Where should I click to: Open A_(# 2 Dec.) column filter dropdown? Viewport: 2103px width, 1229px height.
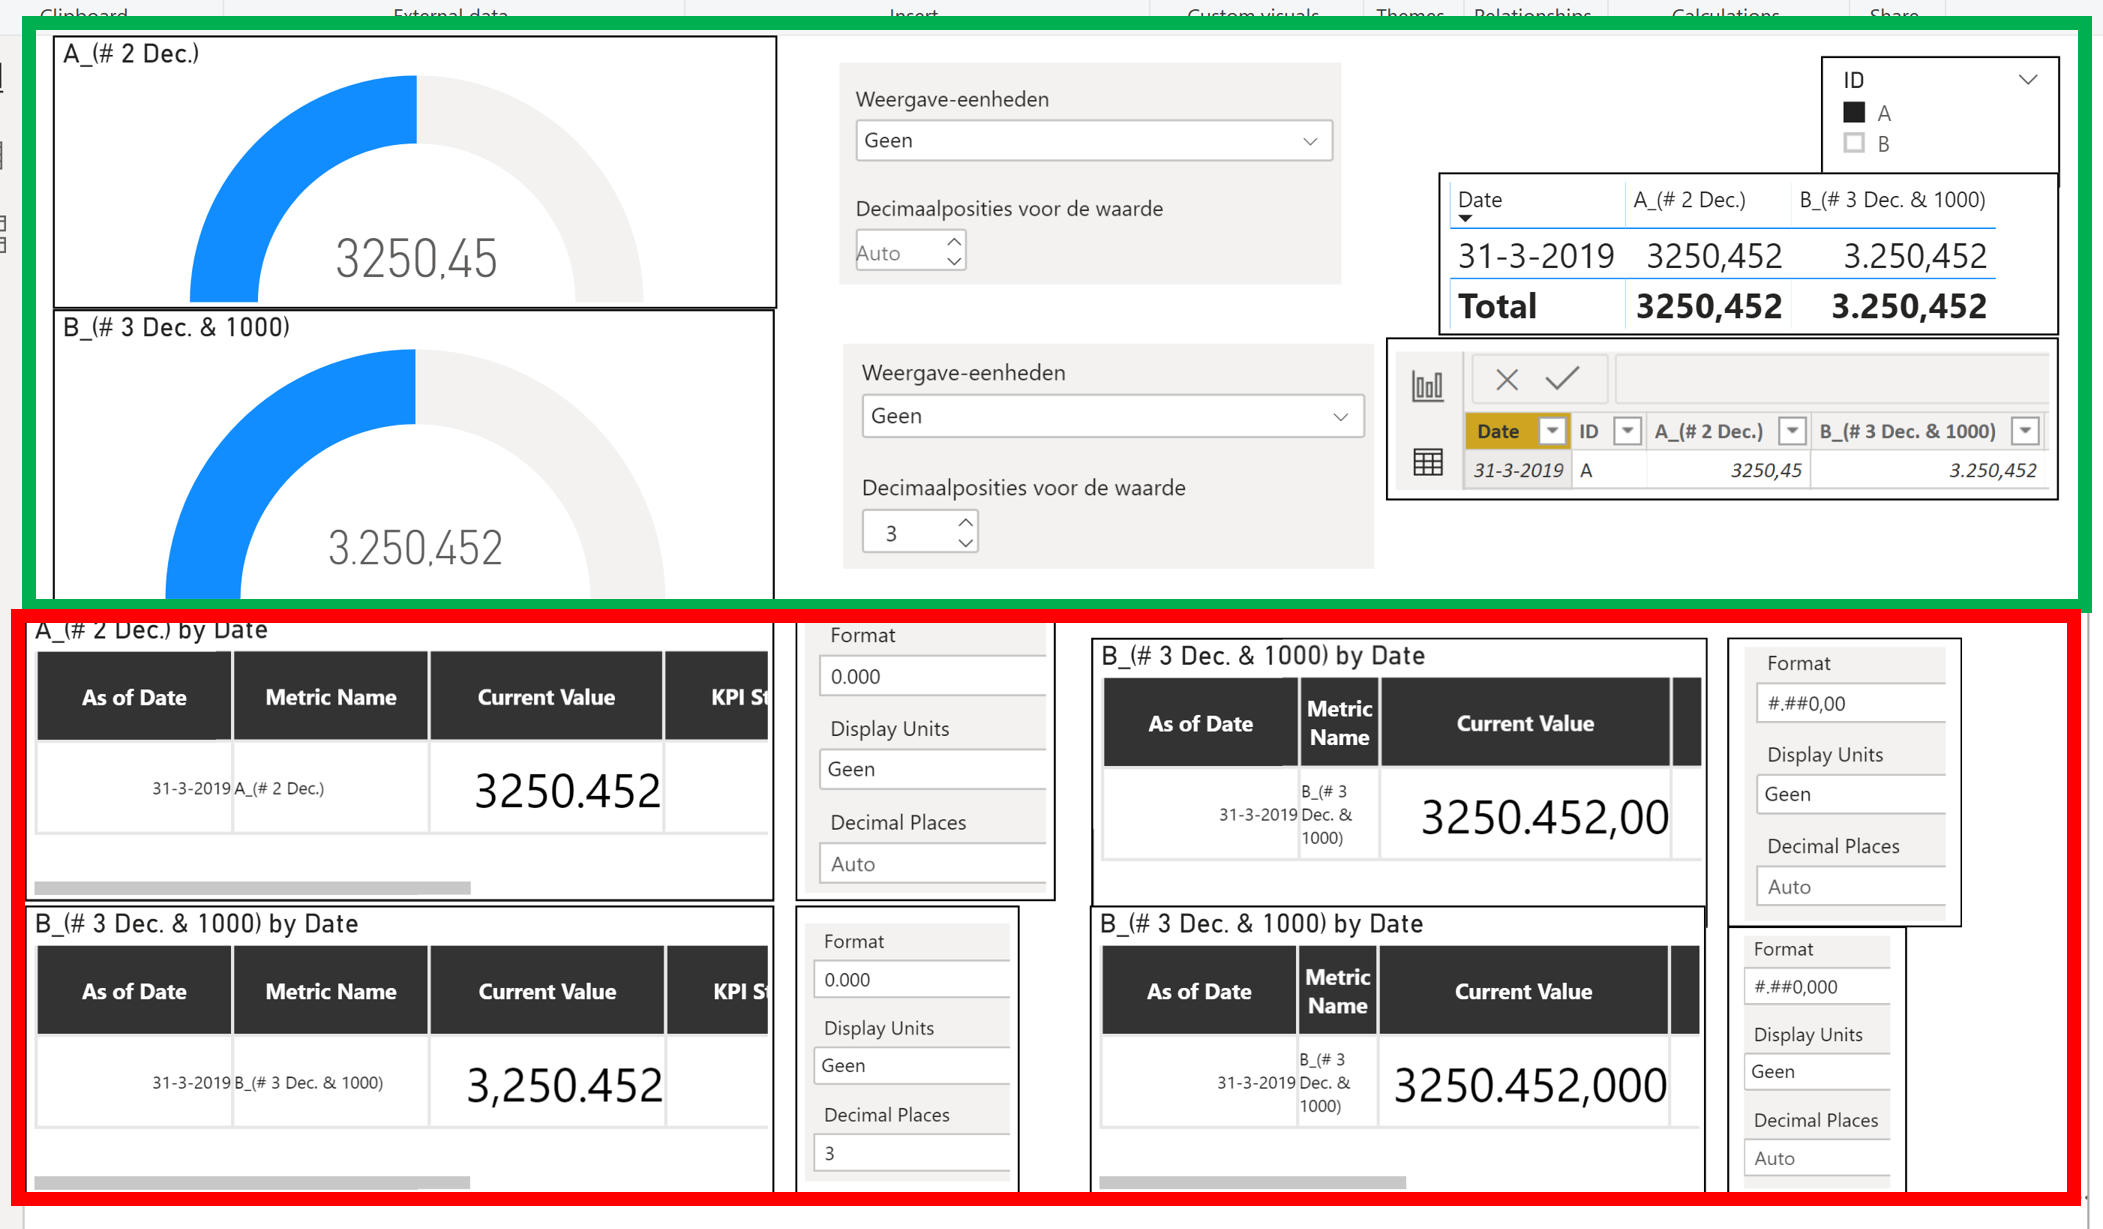coord(1792,431)
